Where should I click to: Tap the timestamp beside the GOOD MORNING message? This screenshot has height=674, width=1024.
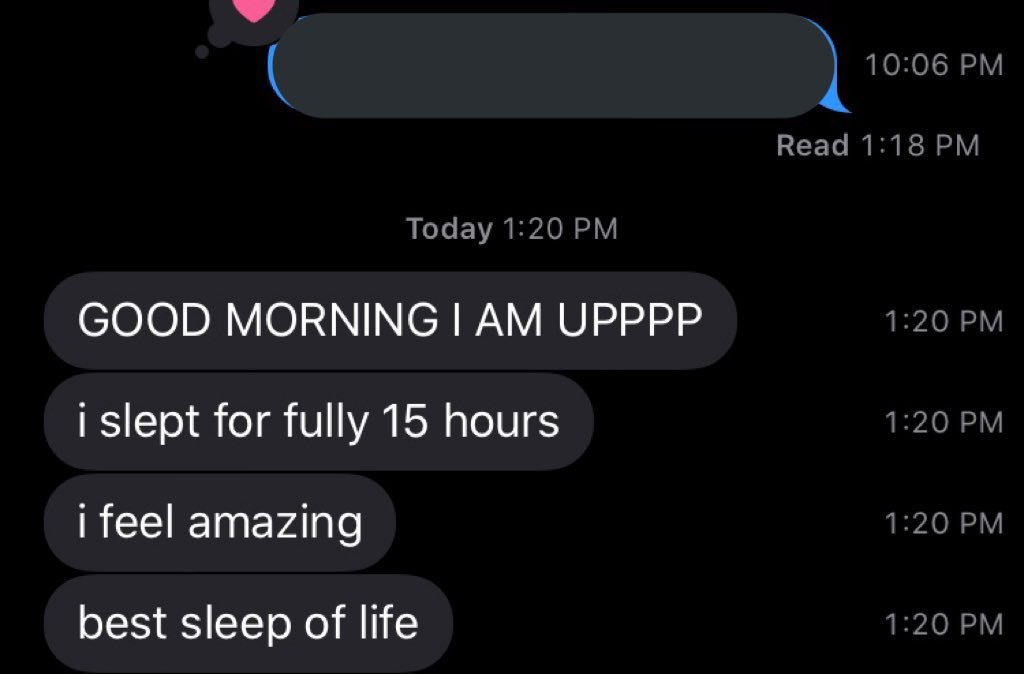tap(944, 321)
